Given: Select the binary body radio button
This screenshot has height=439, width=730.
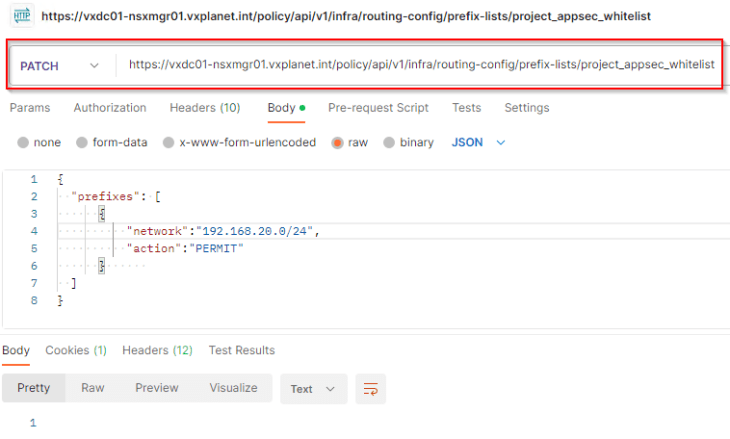Looking at the screenshot, I should (389, 142).
